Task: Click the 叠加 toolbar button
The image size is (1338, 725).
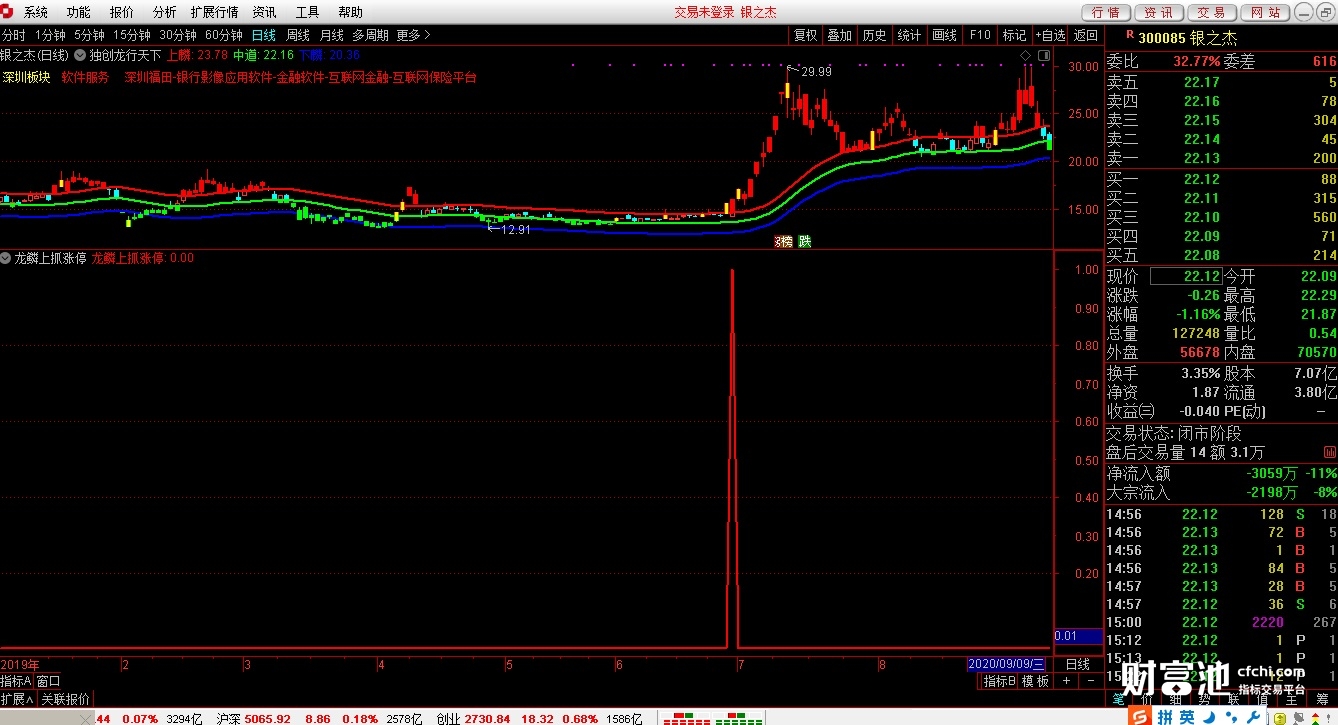Action: [x=839, y=35]
